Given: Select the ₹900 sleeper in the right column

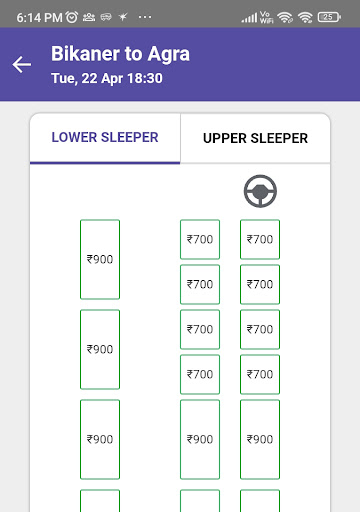Looking at the screenshot, I should coord(260,439).
